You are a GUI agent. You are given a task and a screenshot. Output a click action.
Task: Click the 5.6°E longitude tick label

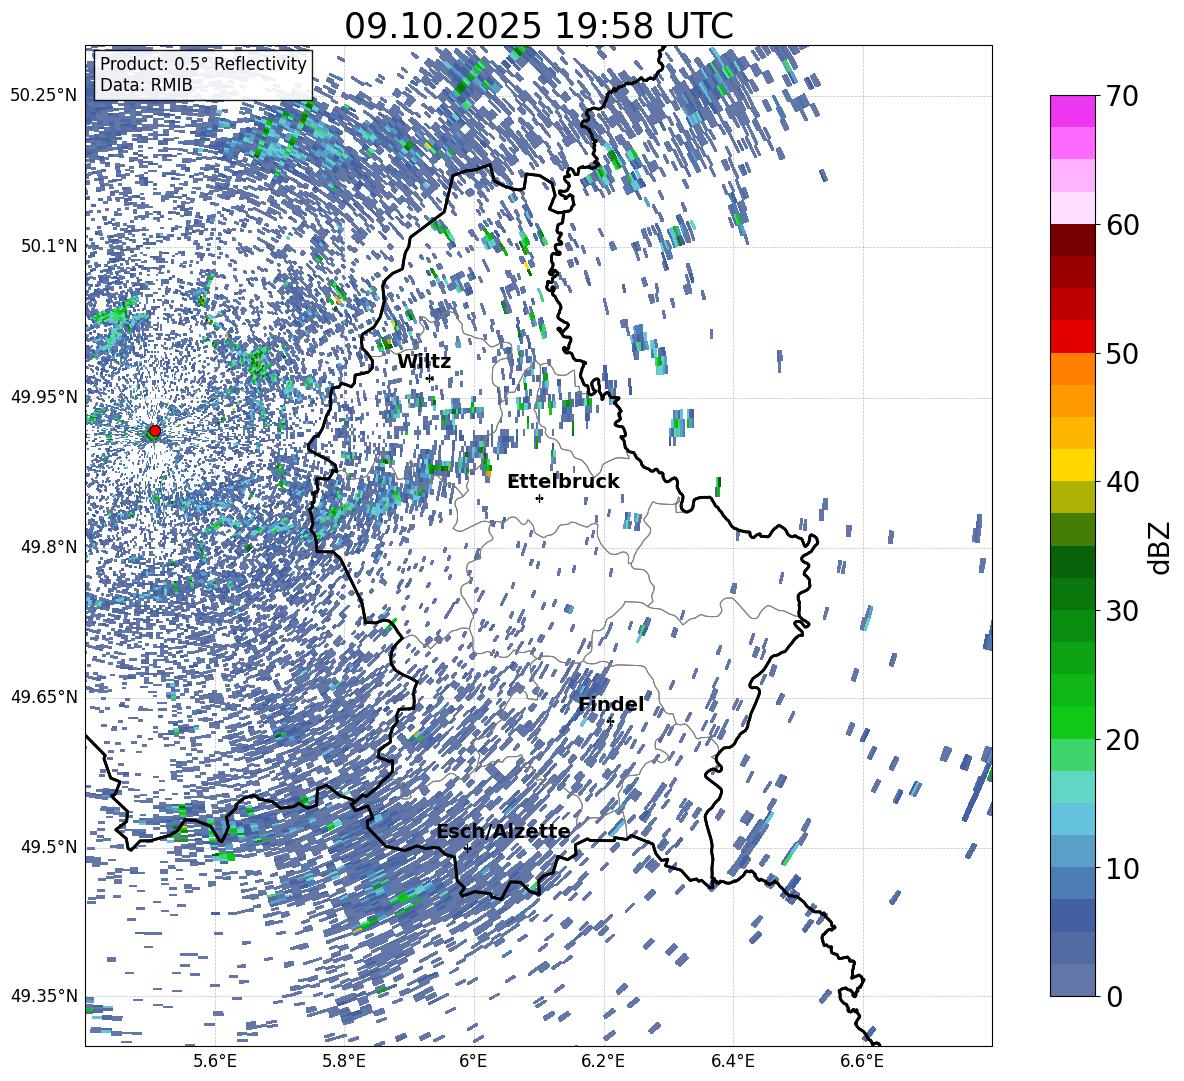point(215,1061)
